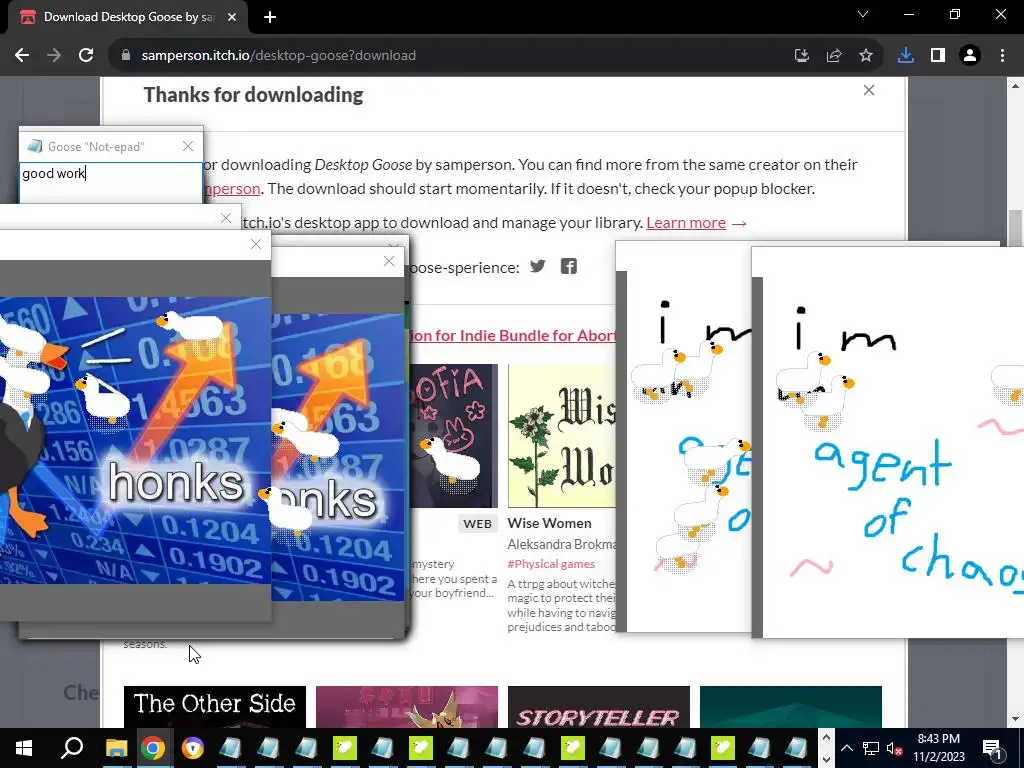Viewport: 1024px width, 768px height.
Task: Open the Wise Women cover thumbnail
Action: point(562,436)
